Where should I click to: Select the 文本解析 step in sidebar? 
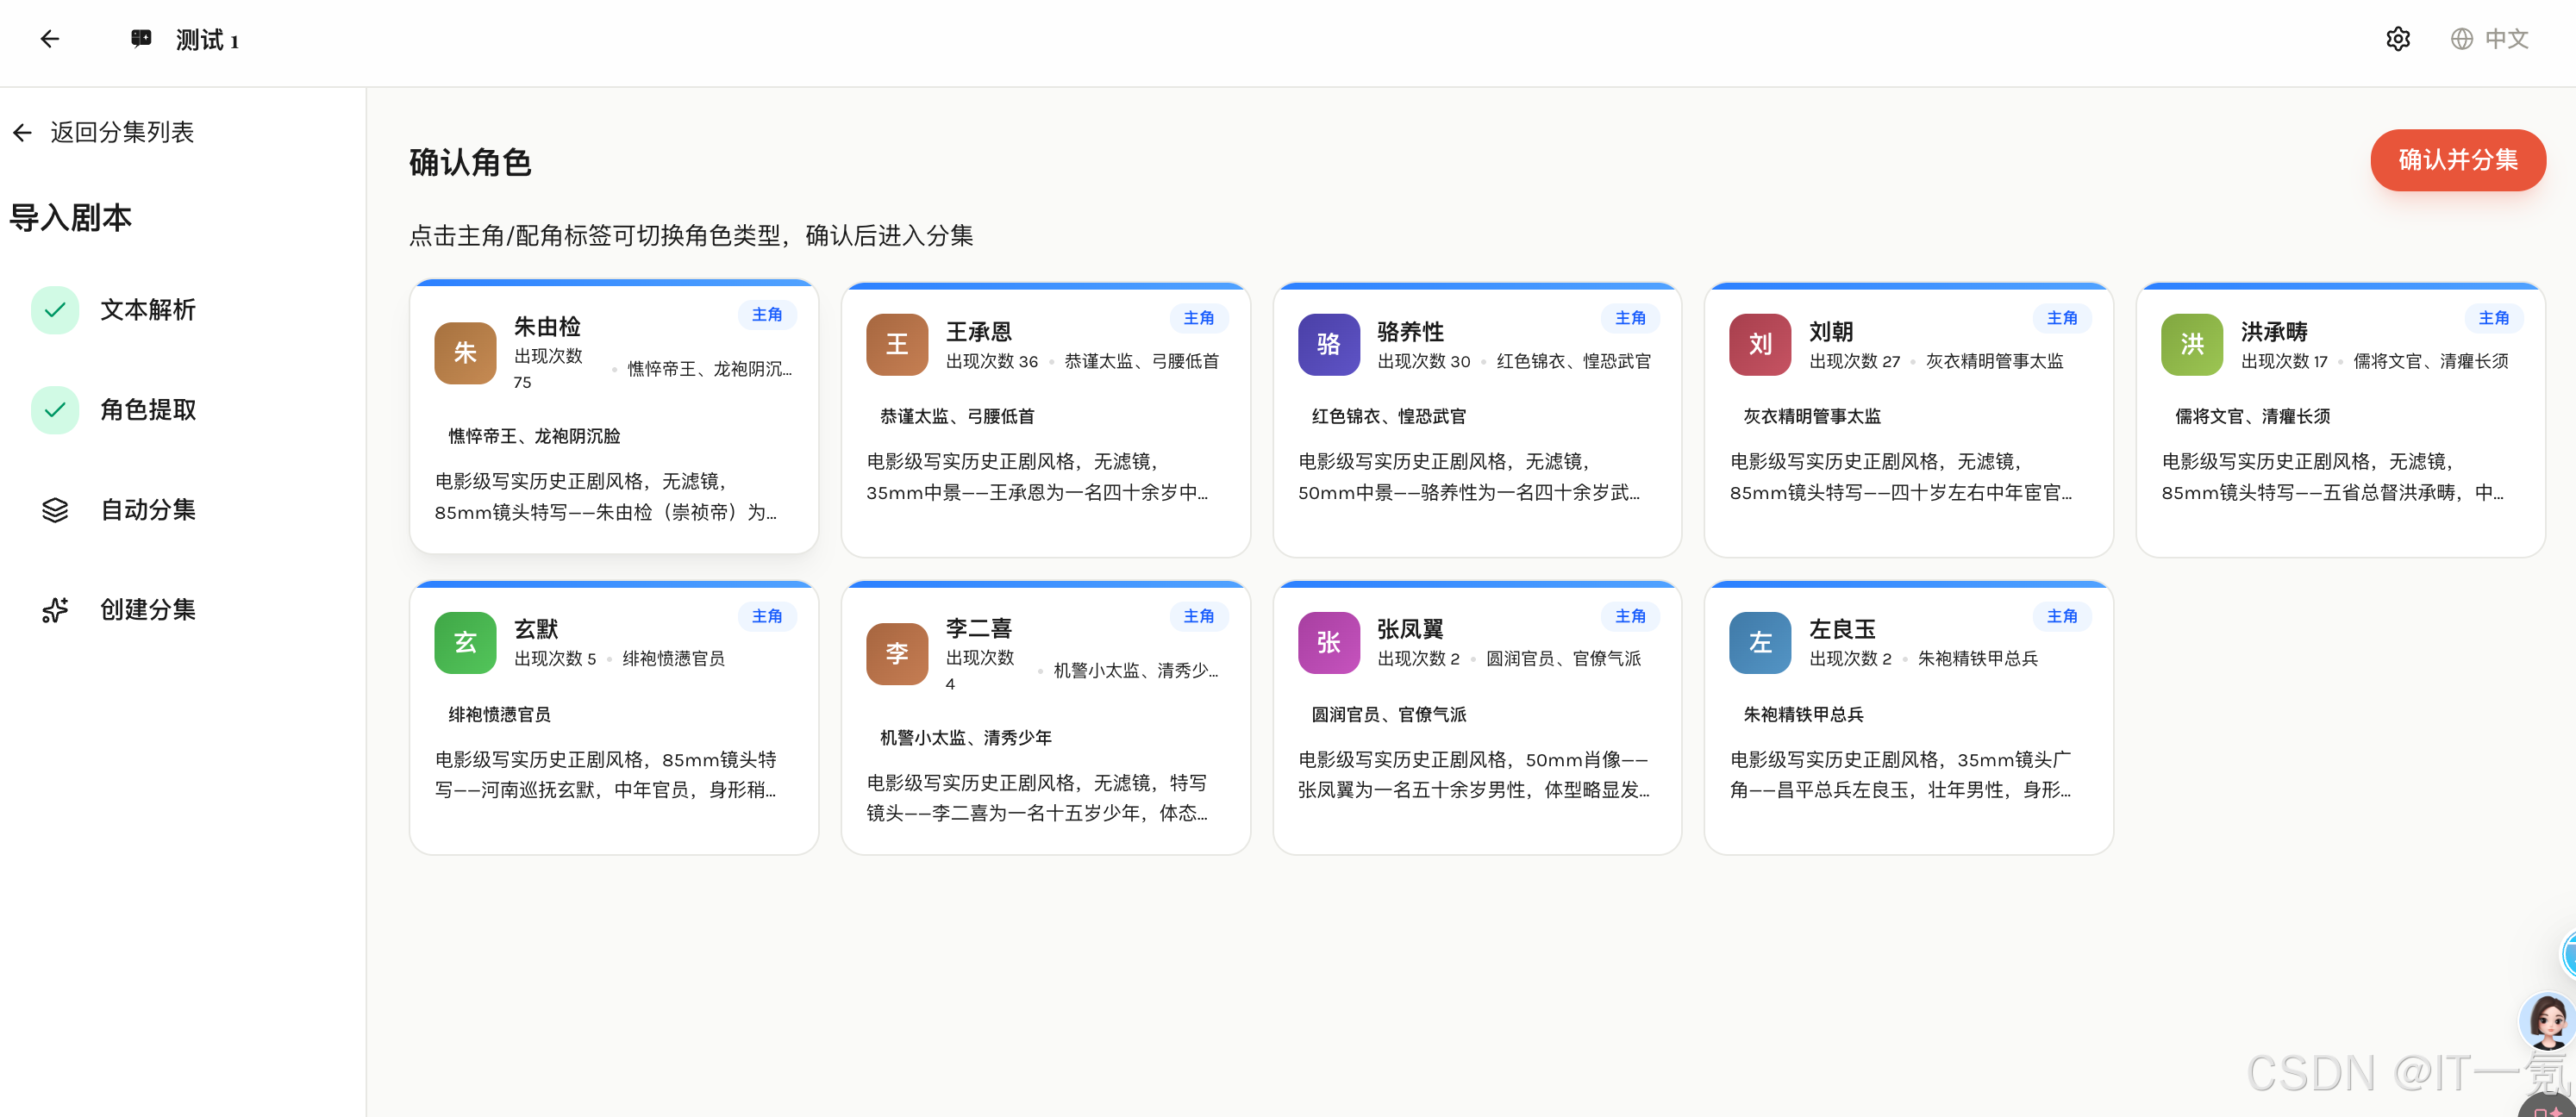click(x=147, y=310)
